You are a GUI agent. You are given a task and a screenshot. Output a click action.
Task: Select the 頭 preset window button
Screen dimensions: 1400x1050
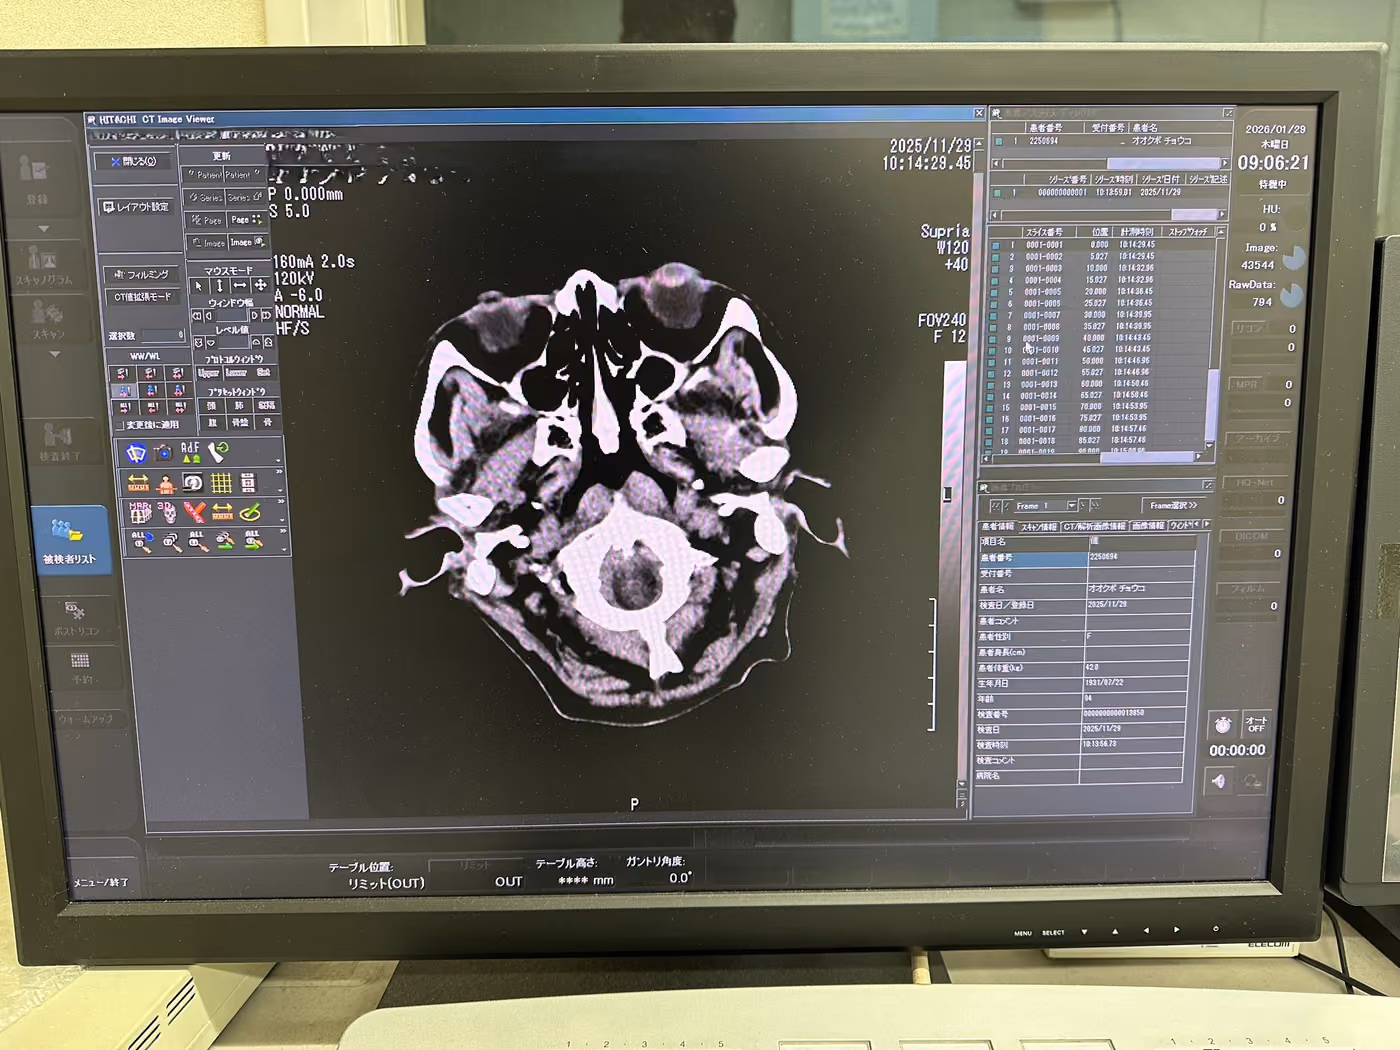click(x=212, y=406)
